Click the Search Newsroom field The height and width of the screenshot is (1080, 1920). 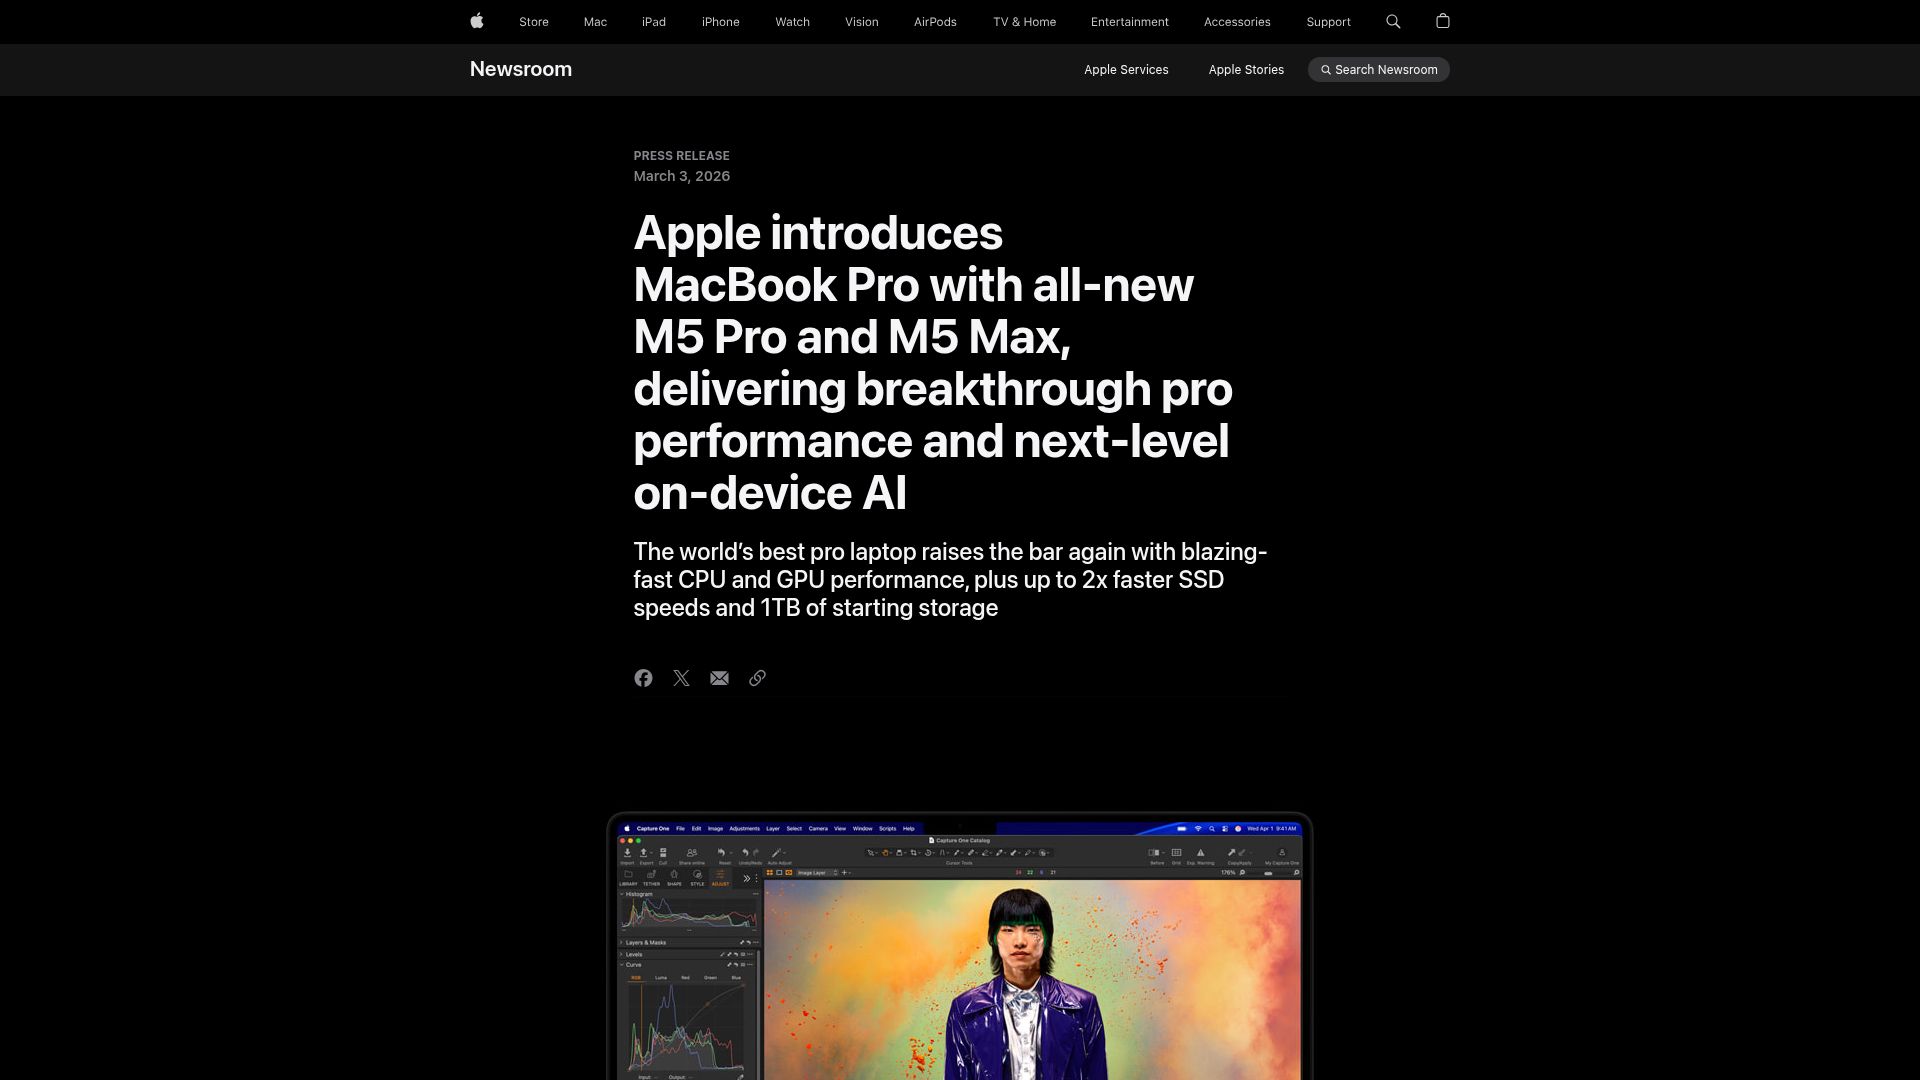point(1378,70)
